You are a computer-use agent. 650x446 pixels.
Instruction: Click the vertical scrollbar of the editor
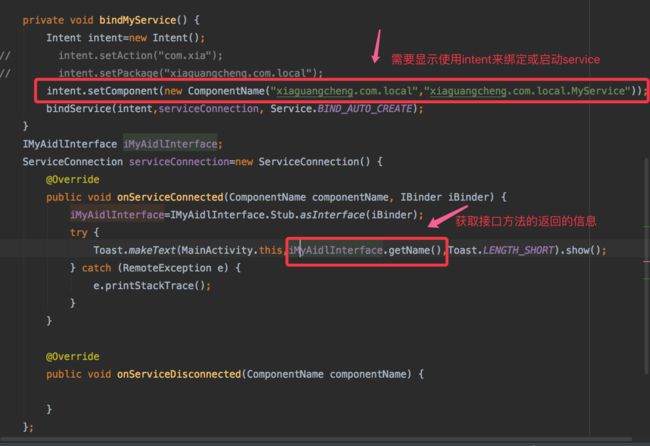tap(647, 265)
